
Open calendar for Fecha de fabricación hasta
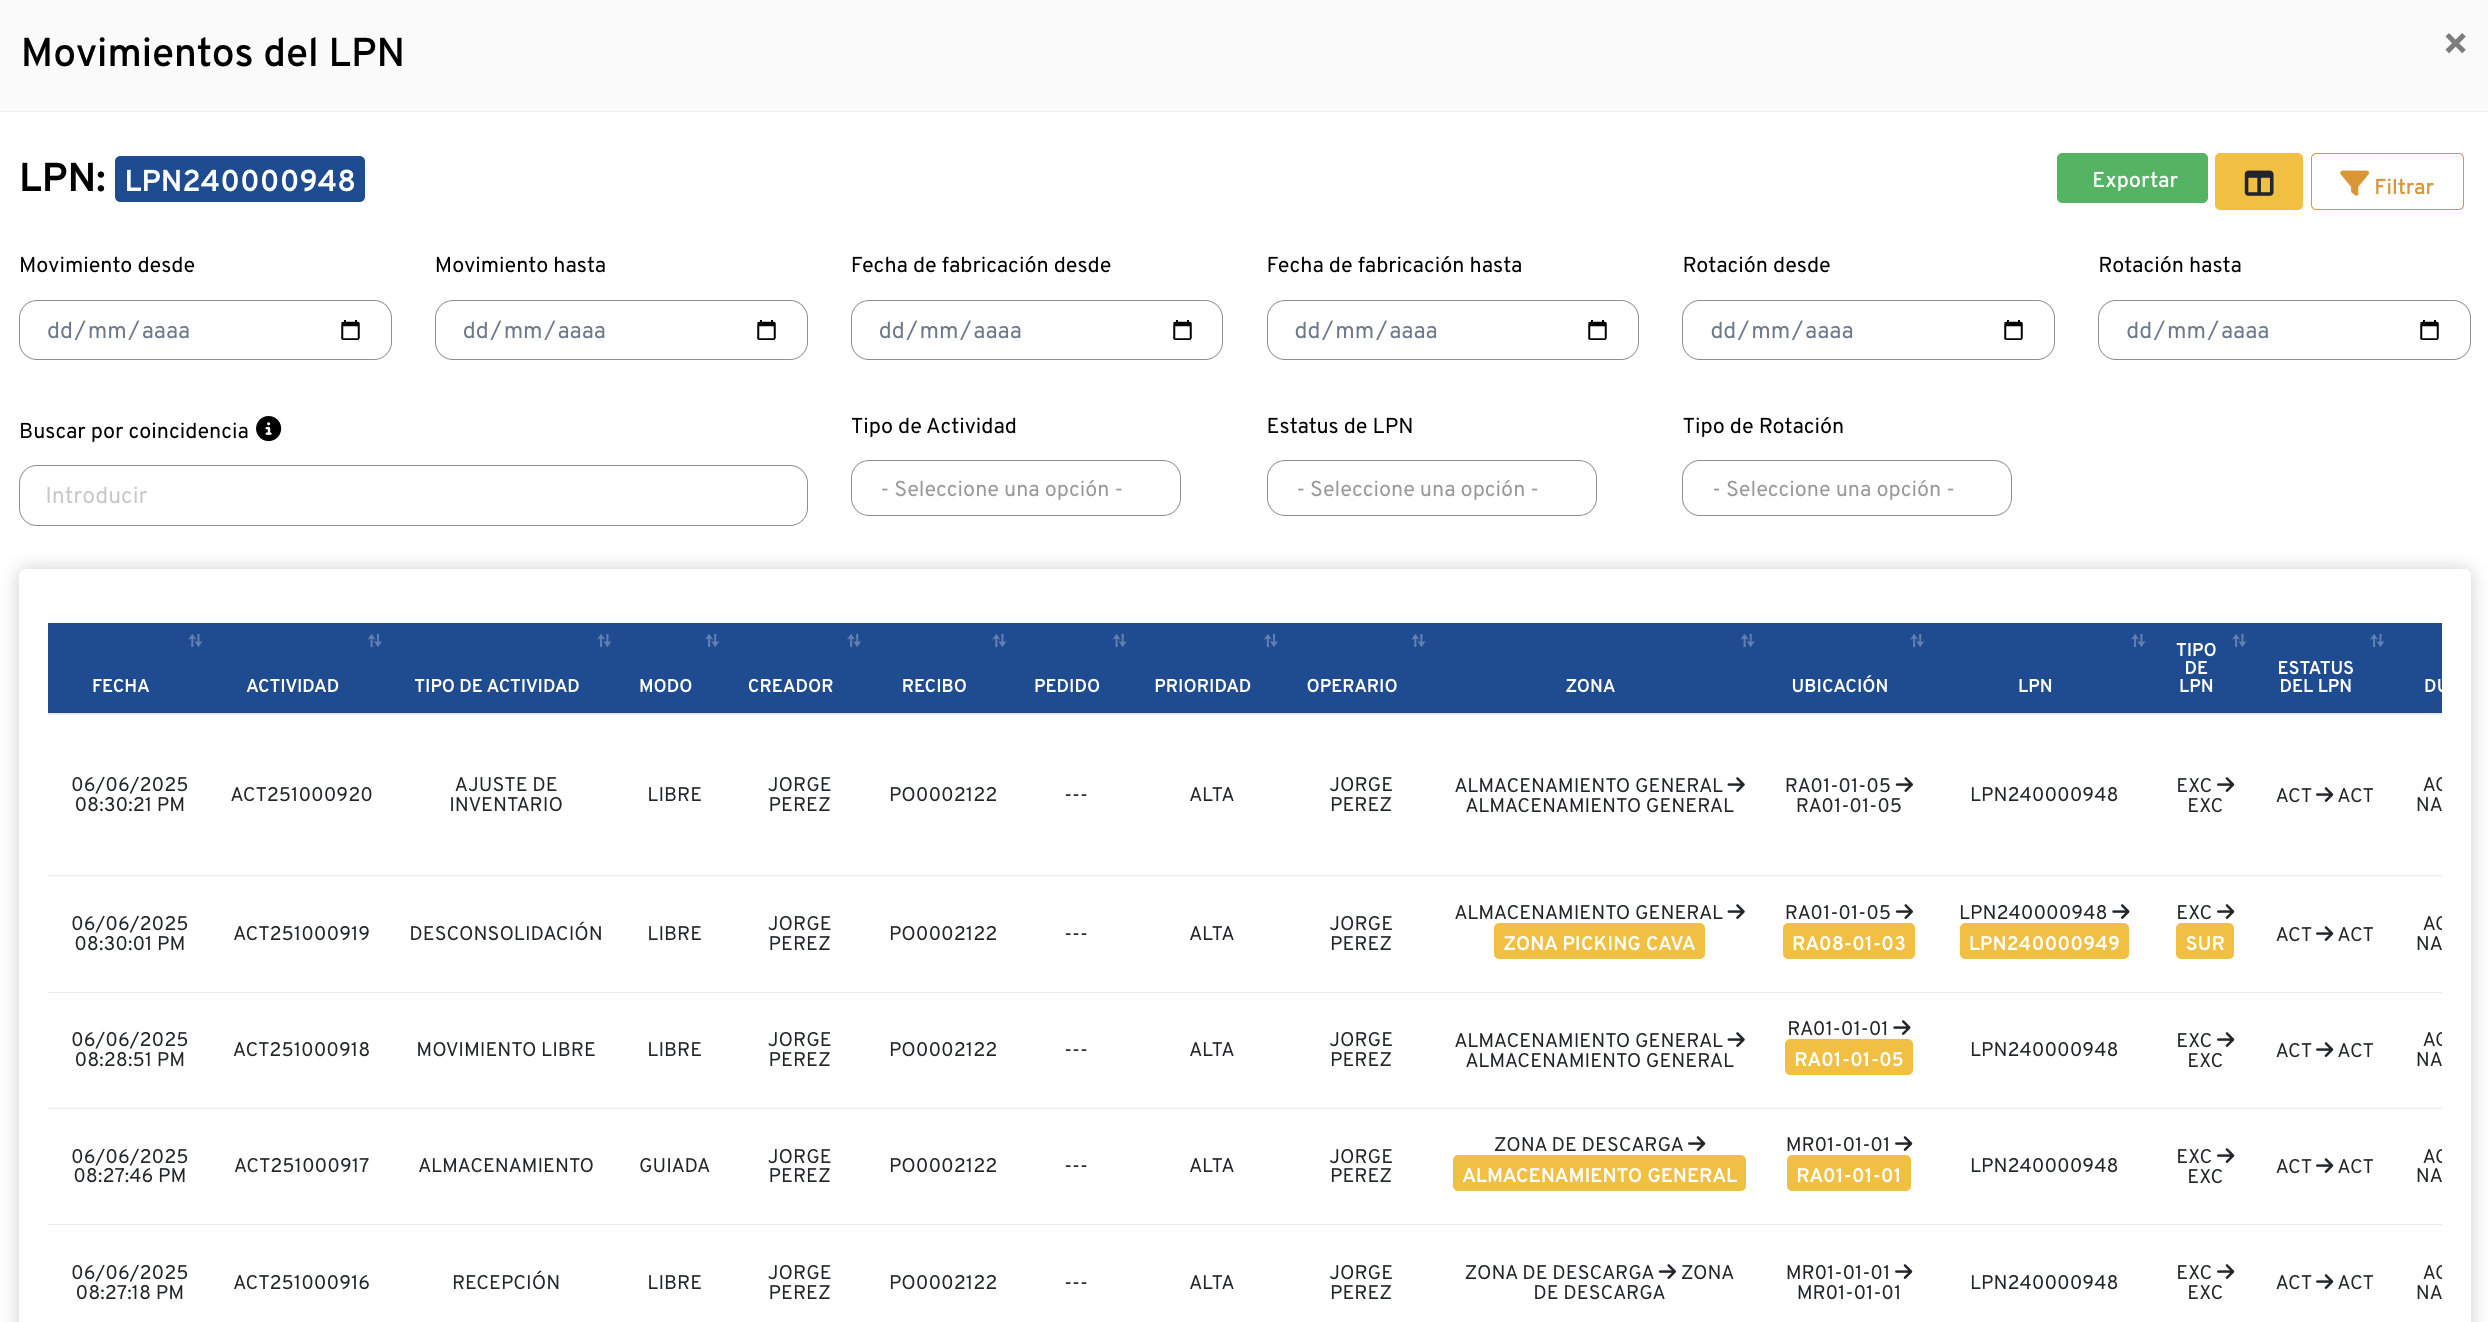pos(1597,330)
